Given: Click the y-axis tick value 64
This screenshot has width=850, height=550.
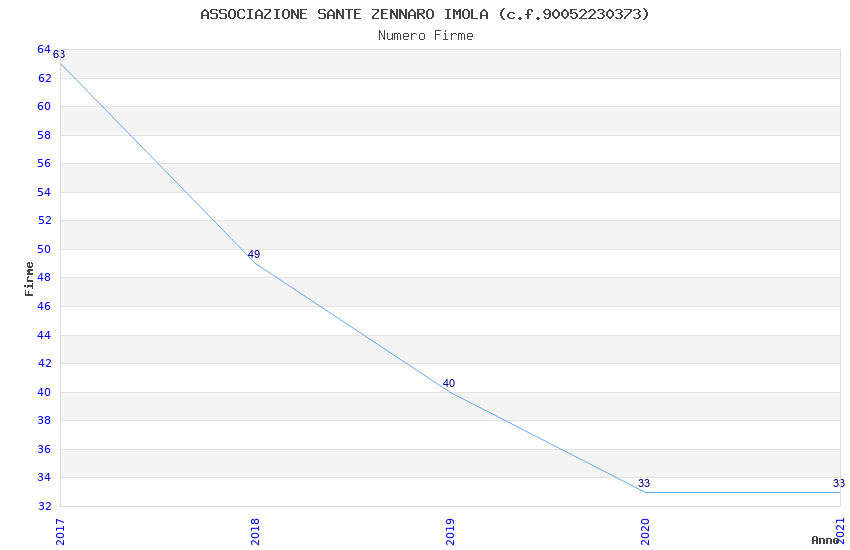Looking at the screenshot, I should pos(44,49).
